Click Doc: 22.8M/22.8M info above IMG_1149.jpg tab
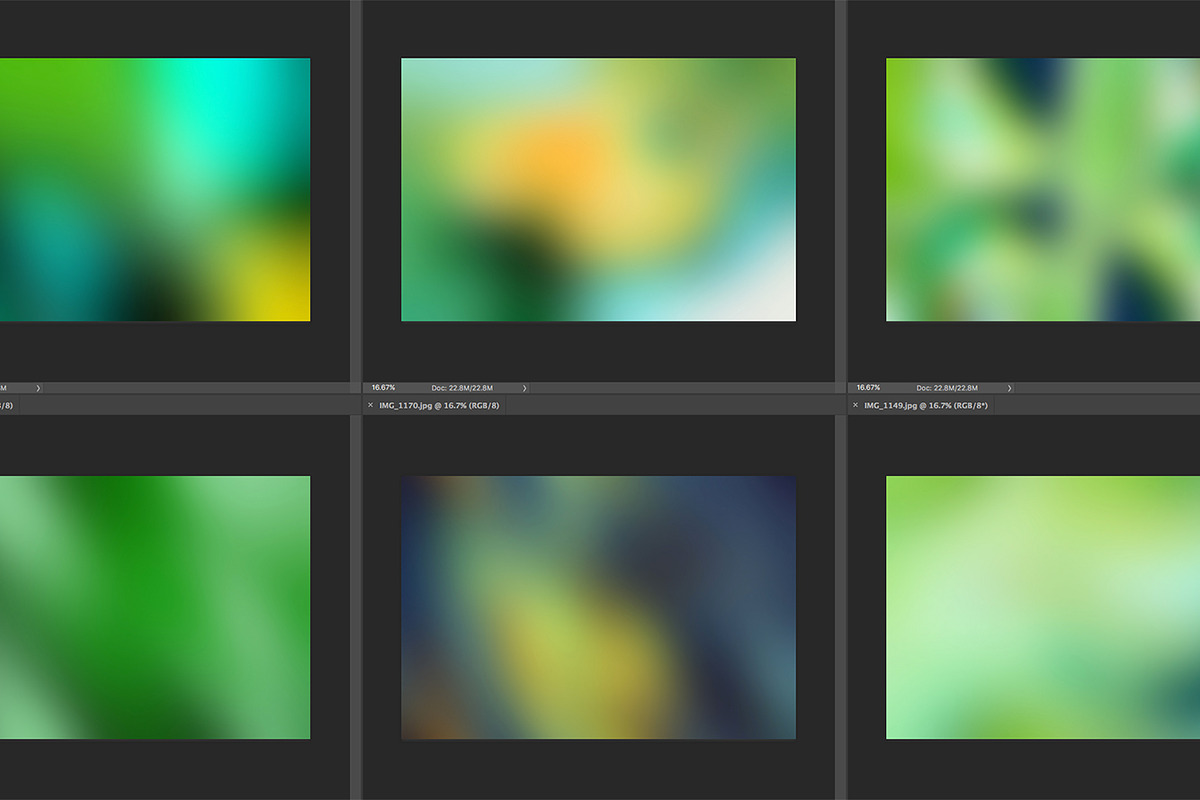1200x800 pixels. point(947,388)
